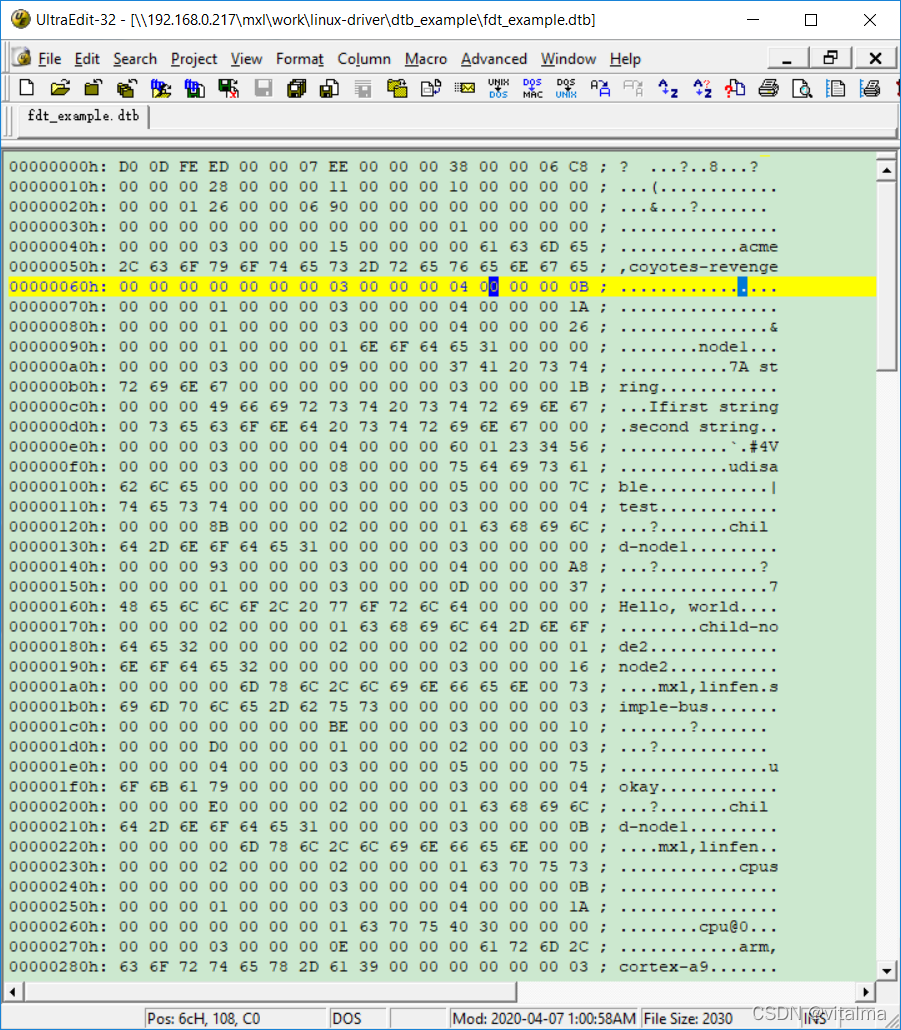Click the two-pages with arrows icon

point(431,87)
